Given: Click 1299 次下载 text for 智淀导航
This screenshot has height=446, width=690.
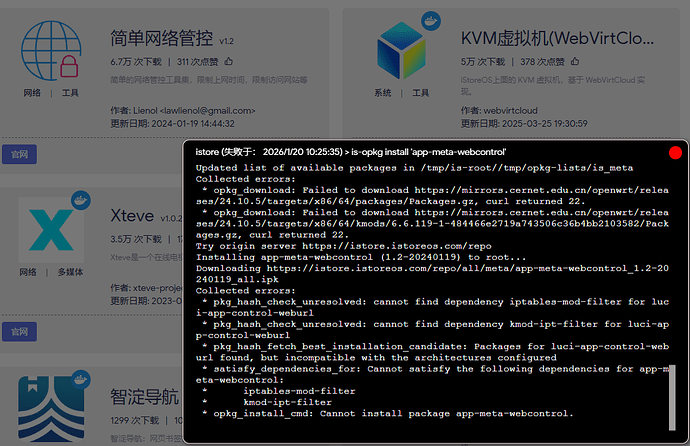Looking at the screenshot, I should [x=135, y=420].
